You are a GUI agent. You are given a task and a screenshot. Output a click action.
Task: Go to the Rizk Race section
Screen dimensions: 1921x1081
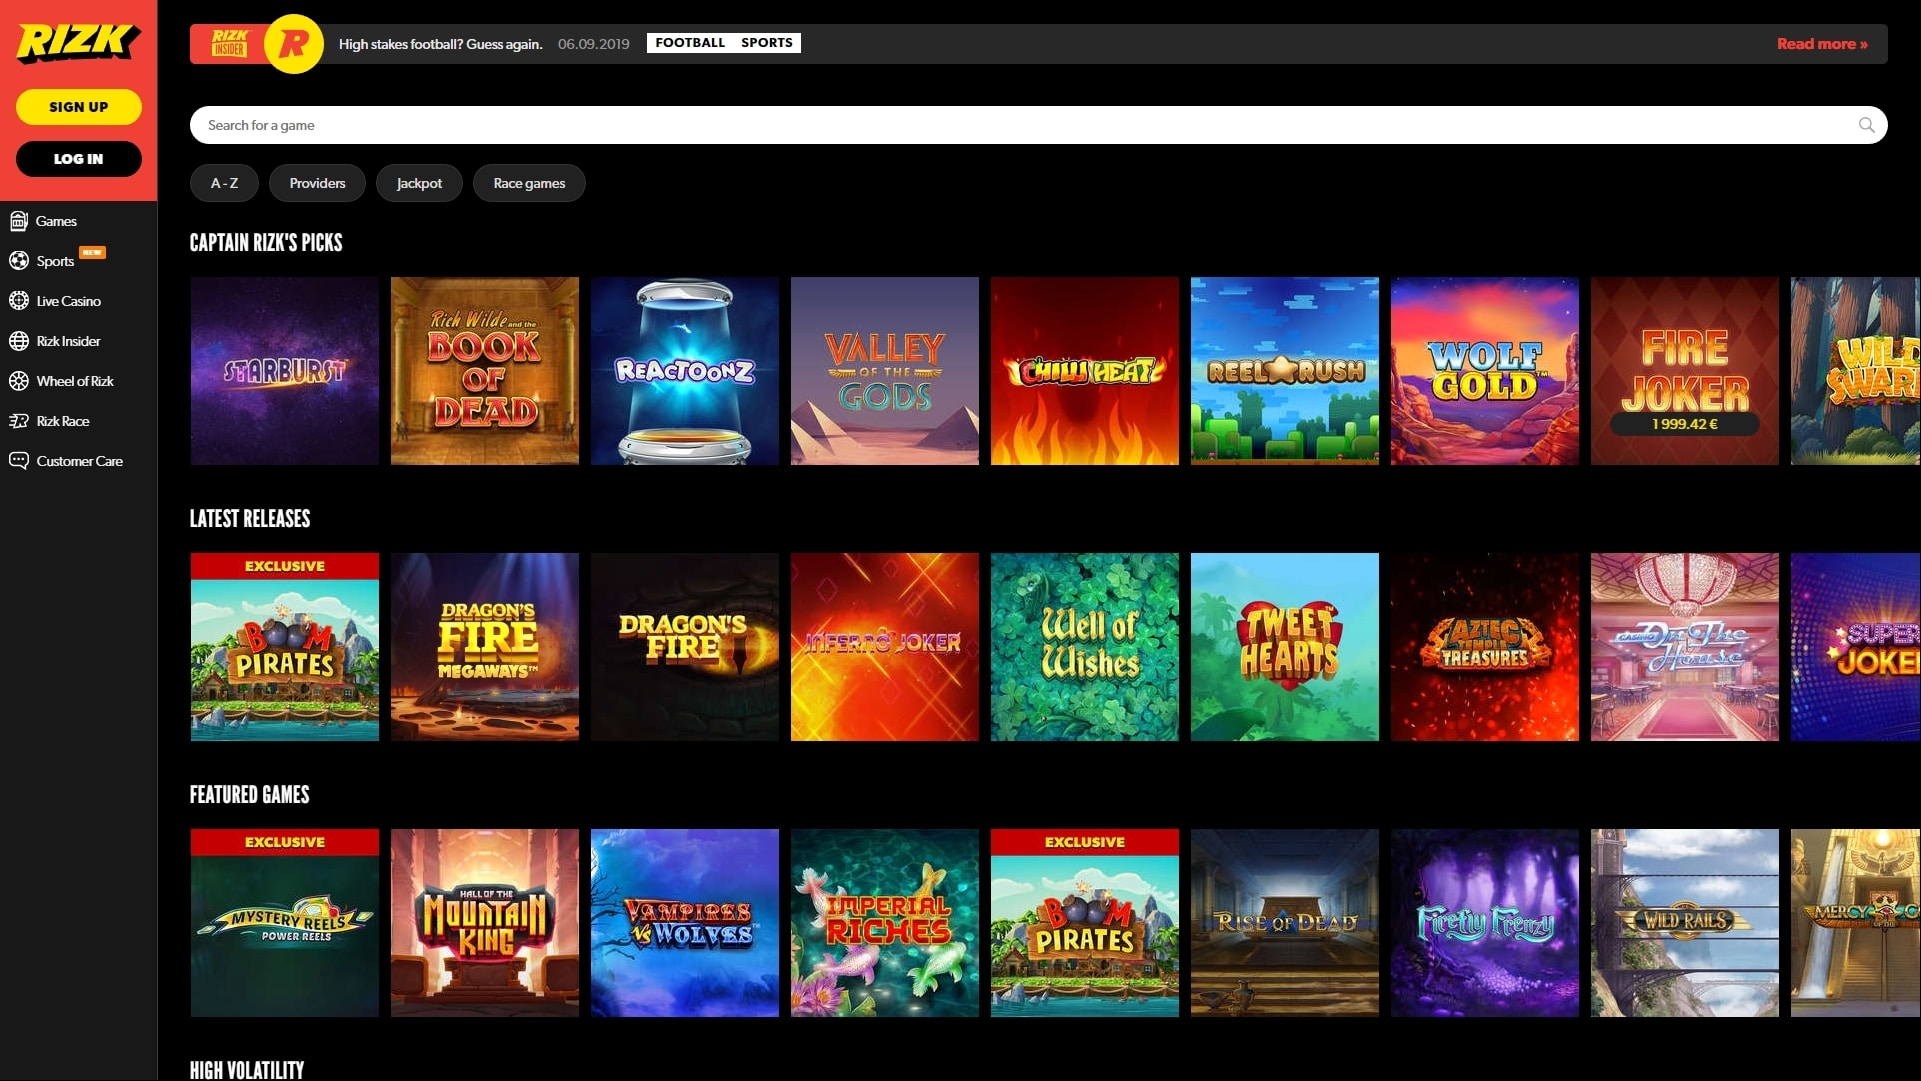(62, 421)
